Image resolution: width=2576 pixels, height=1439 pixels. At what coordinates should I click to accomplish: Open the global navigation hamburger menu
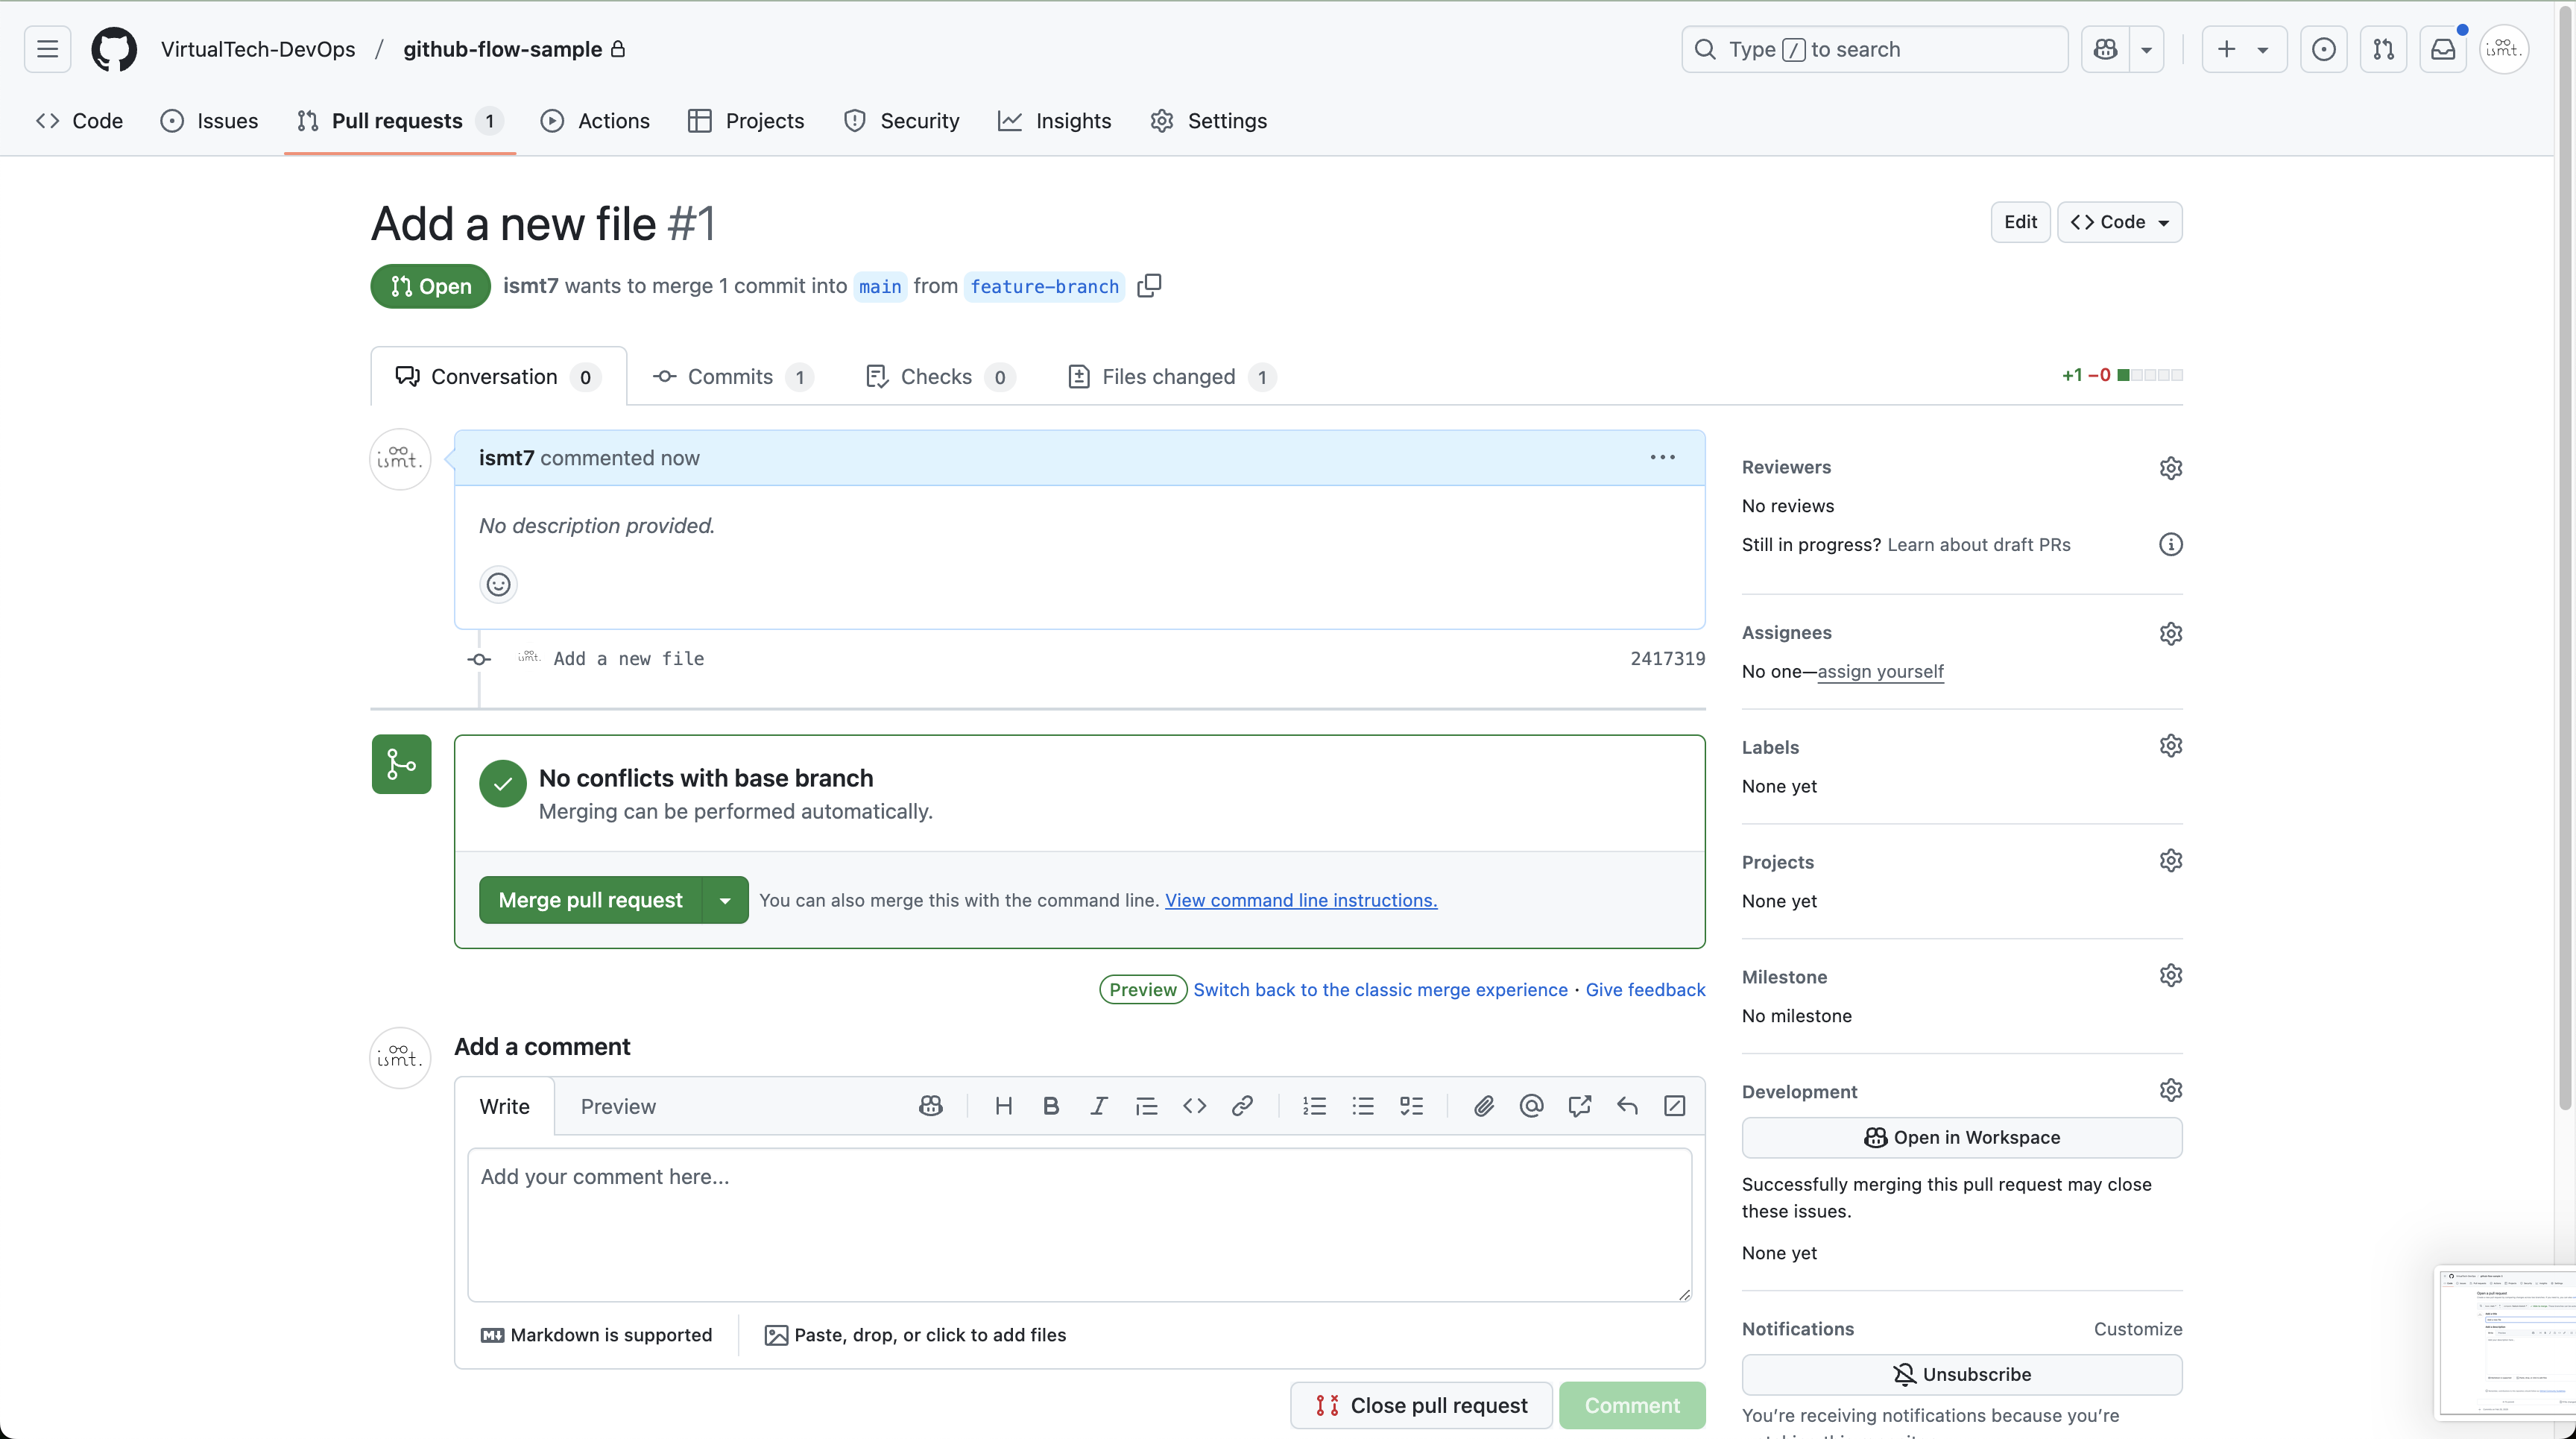[x=47, y=49]
